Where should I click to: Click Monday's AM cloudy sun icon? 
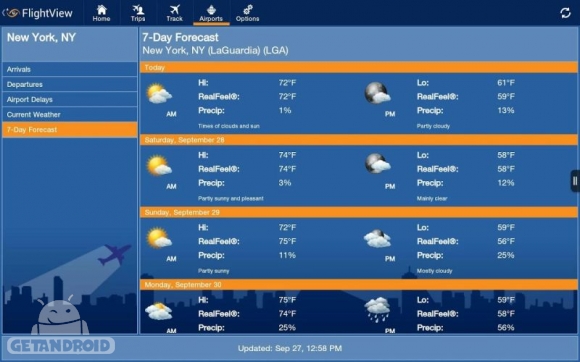point(159,311)
